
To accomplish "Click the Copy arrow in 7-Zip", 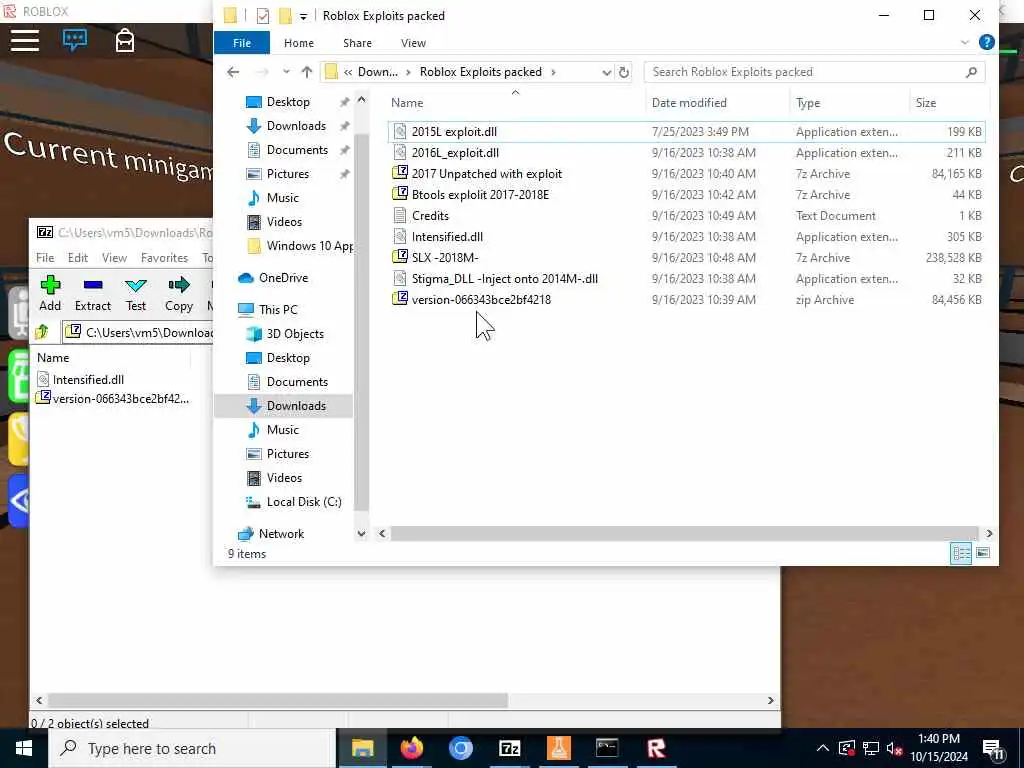I will pos(178,293).
